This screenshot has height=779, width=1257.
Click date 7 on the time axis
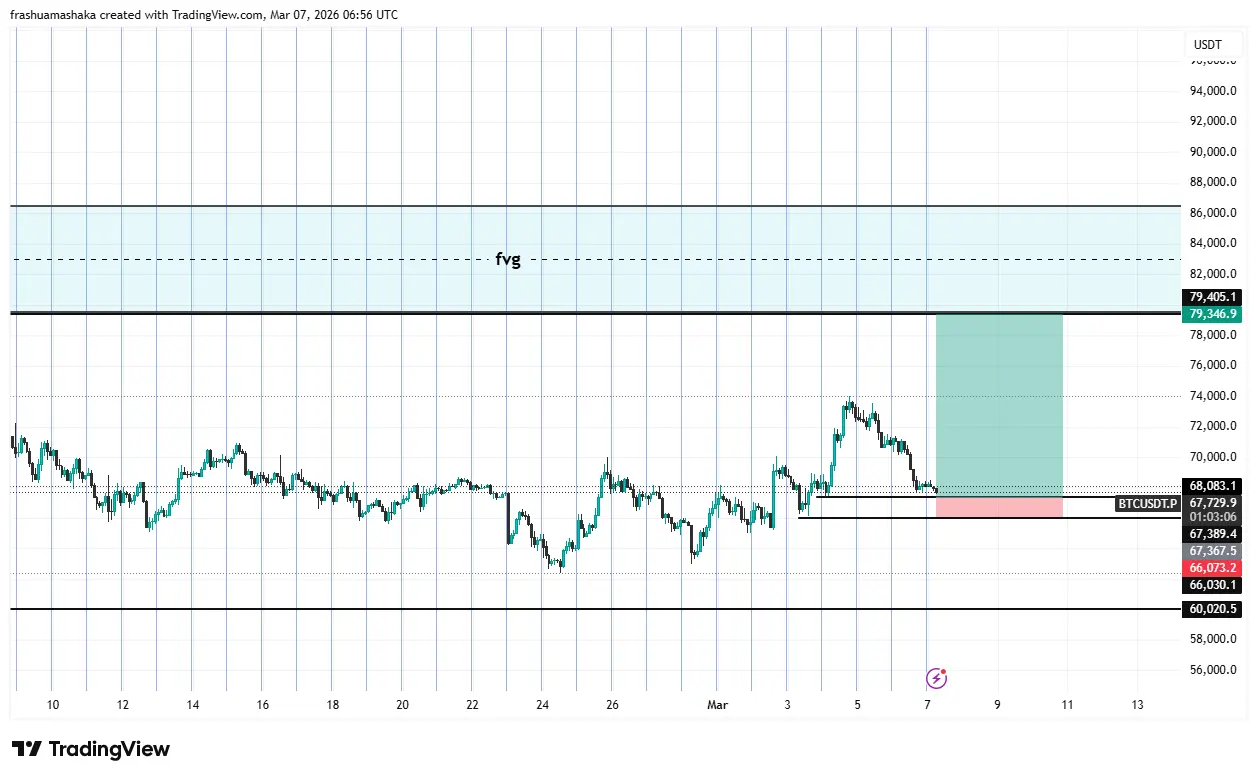coord(927,705)
